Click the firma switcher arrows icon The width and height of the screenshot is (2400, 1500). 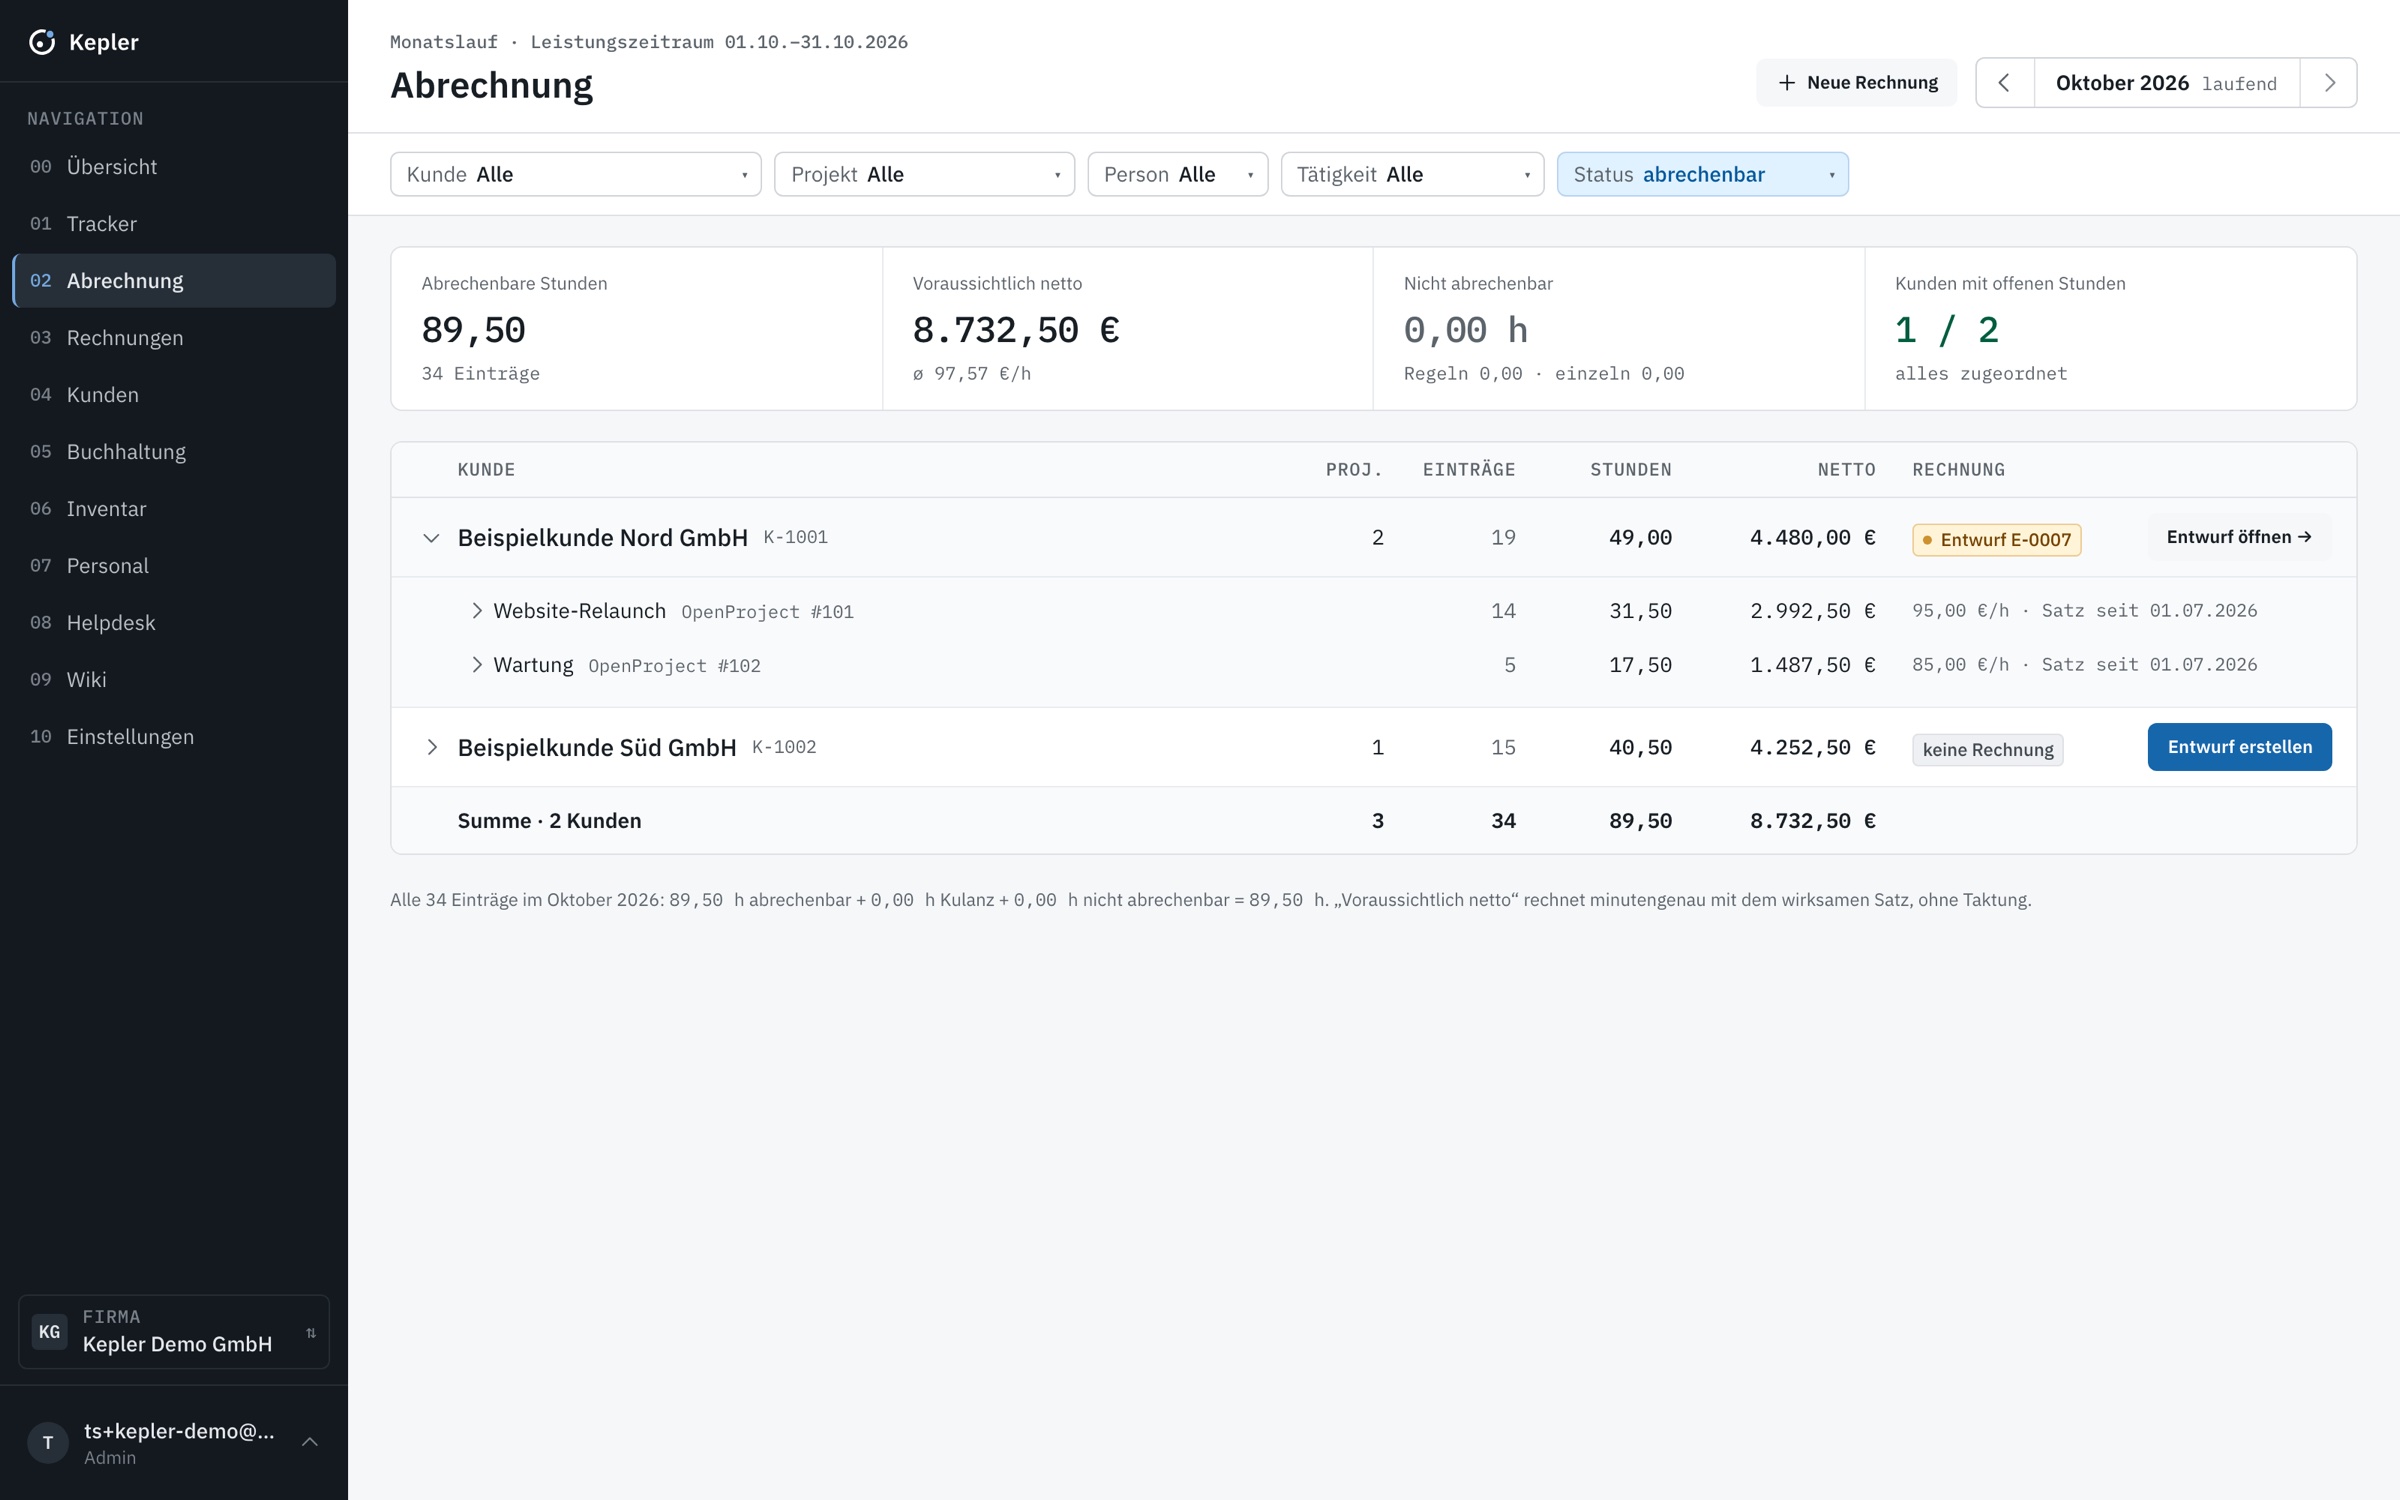311,1332
